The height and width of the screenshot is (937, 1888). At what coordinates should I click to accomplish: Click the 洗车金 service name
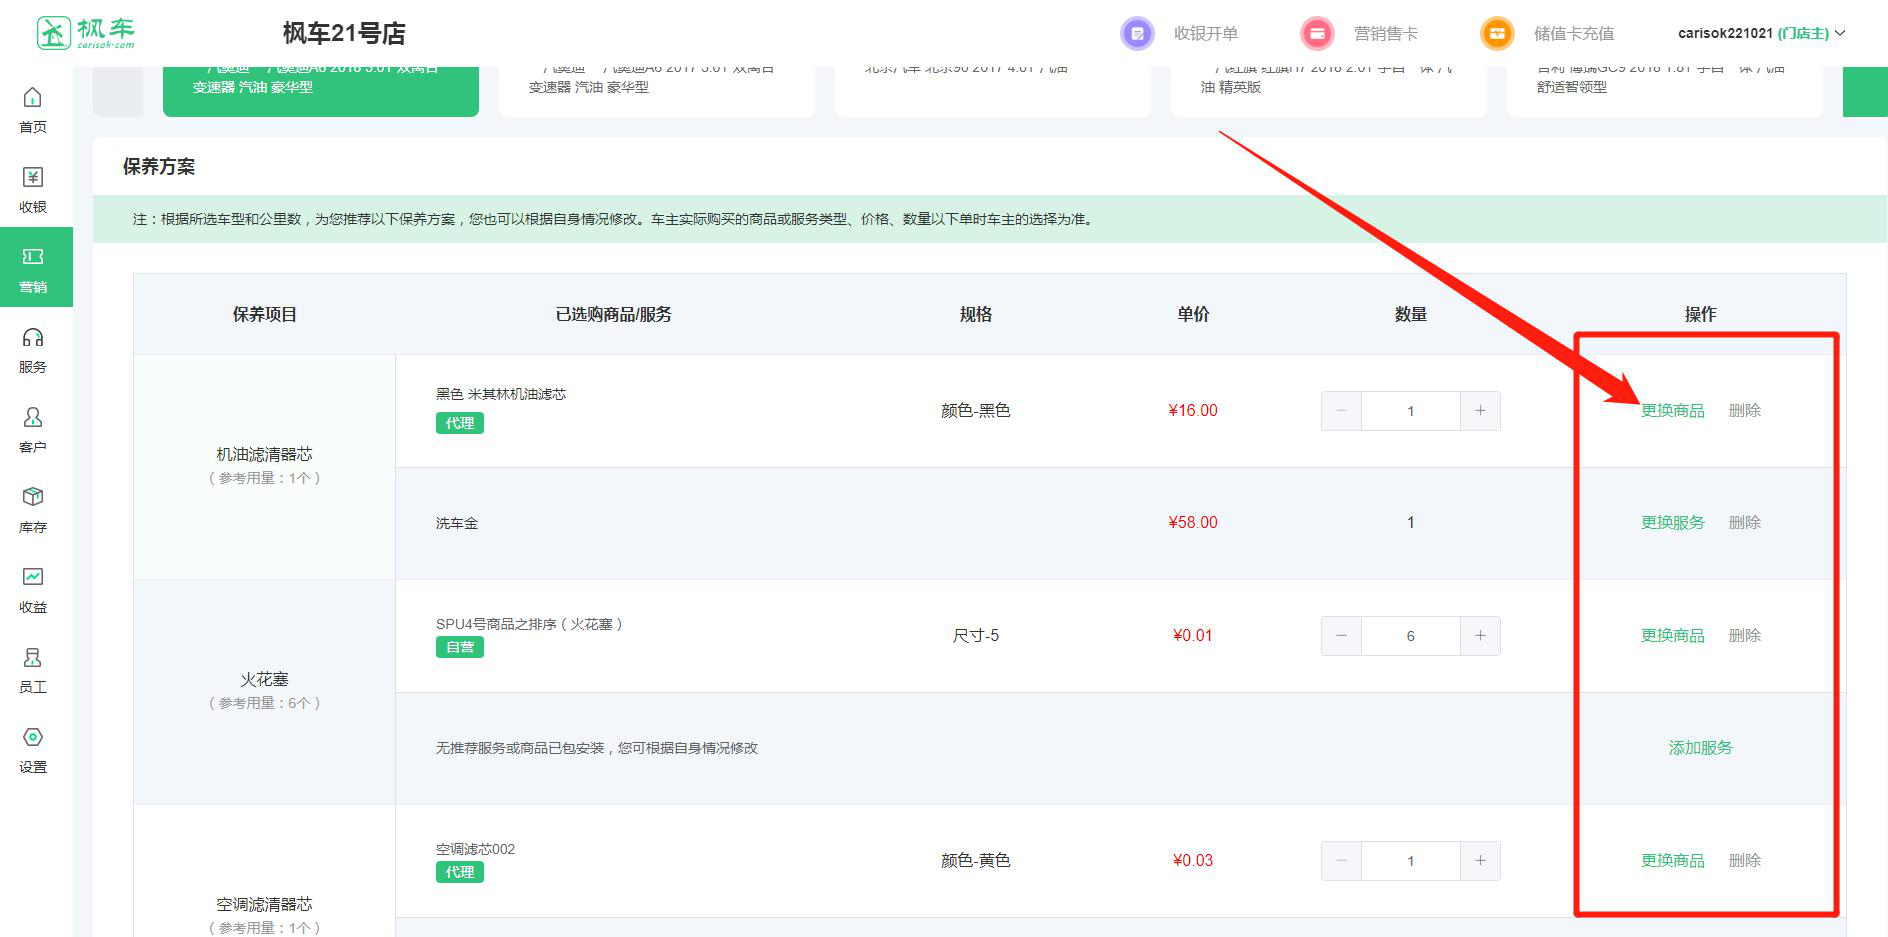(457, 523)
